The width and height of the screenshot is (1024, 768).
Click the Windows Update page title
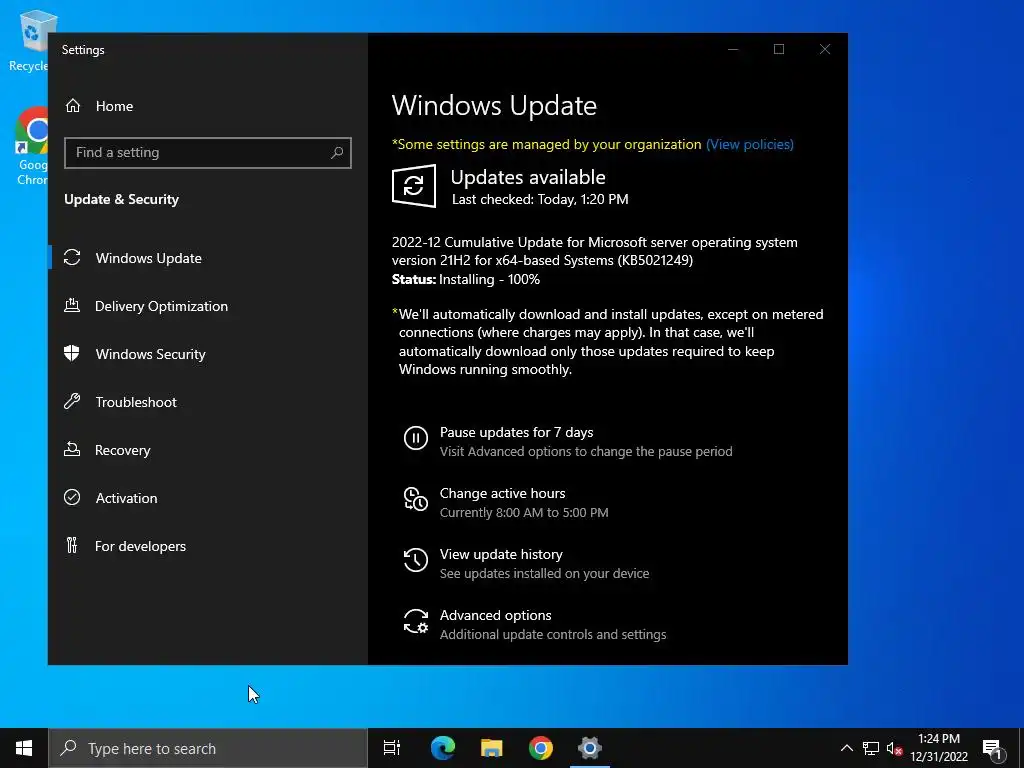coord(494,106)
